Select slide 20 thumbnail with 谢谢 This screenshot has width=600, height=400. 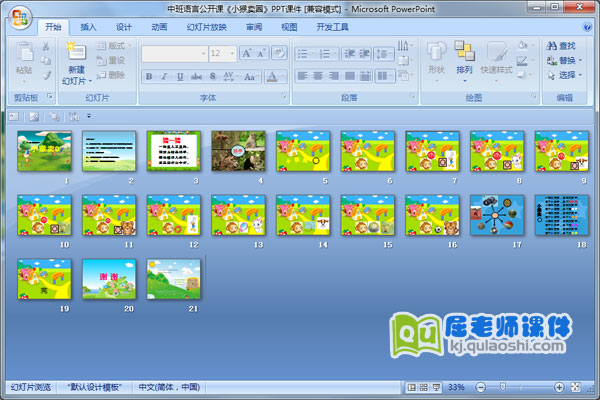click(109, 279)
